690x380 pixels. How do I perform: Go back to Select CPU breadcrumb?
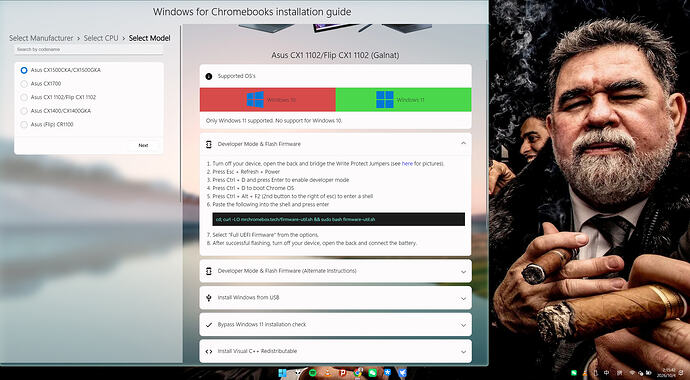pyautogui.click(x=101, y=38)
